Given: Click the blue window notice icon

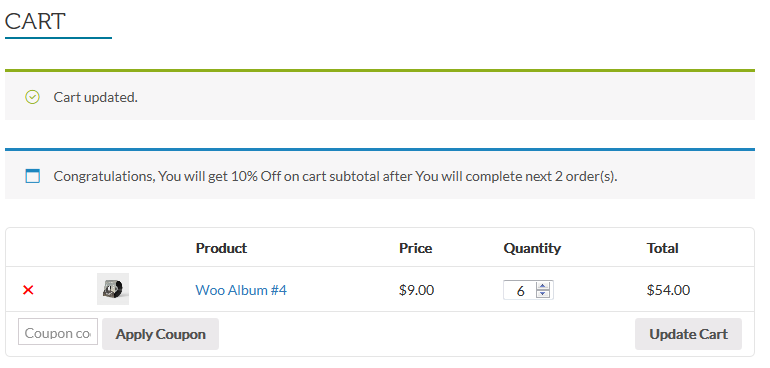Looking at the screenshot, I should point(32,176).
